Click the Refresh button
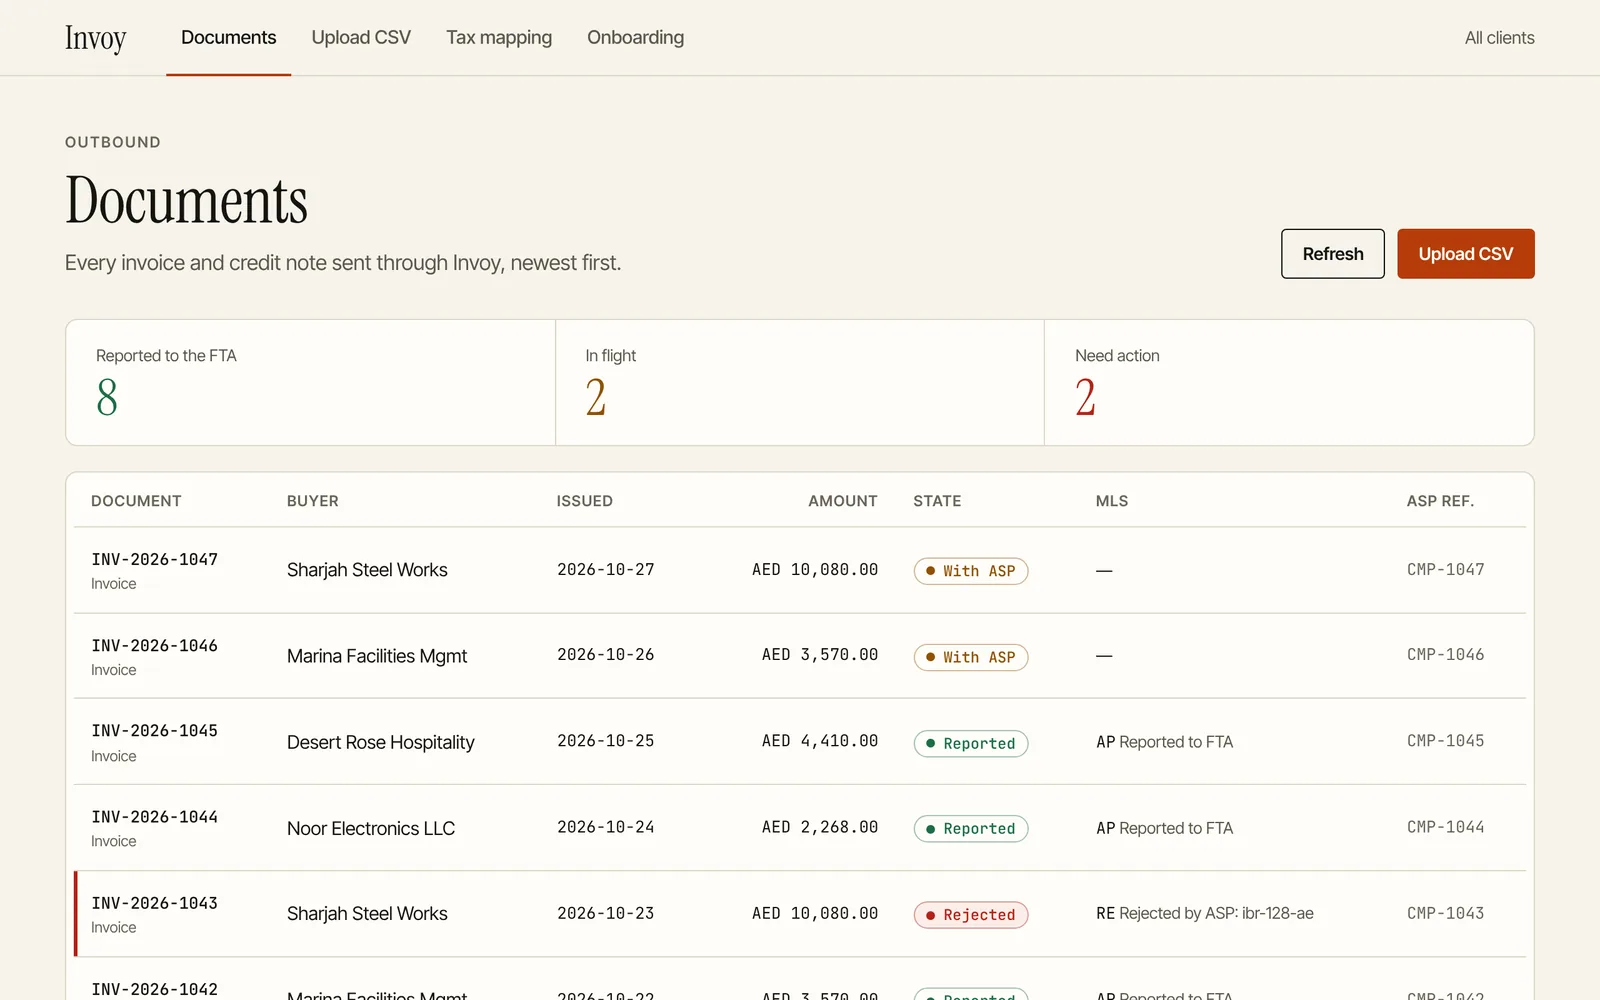Image resolution: width=1600 pixels, height=1000 pixels. [1333, 254]
